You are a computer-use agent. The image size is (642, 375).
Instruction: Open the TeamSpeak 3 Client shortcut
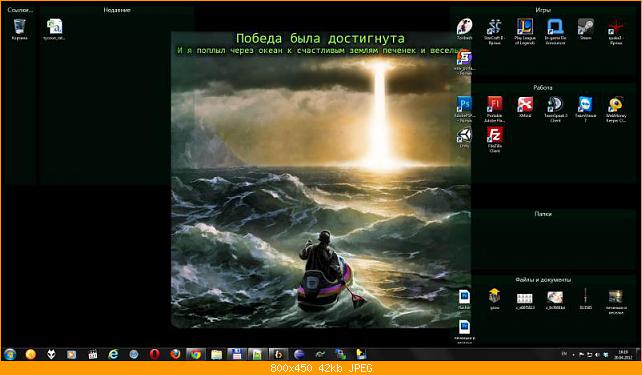click(x=555, y=109)
